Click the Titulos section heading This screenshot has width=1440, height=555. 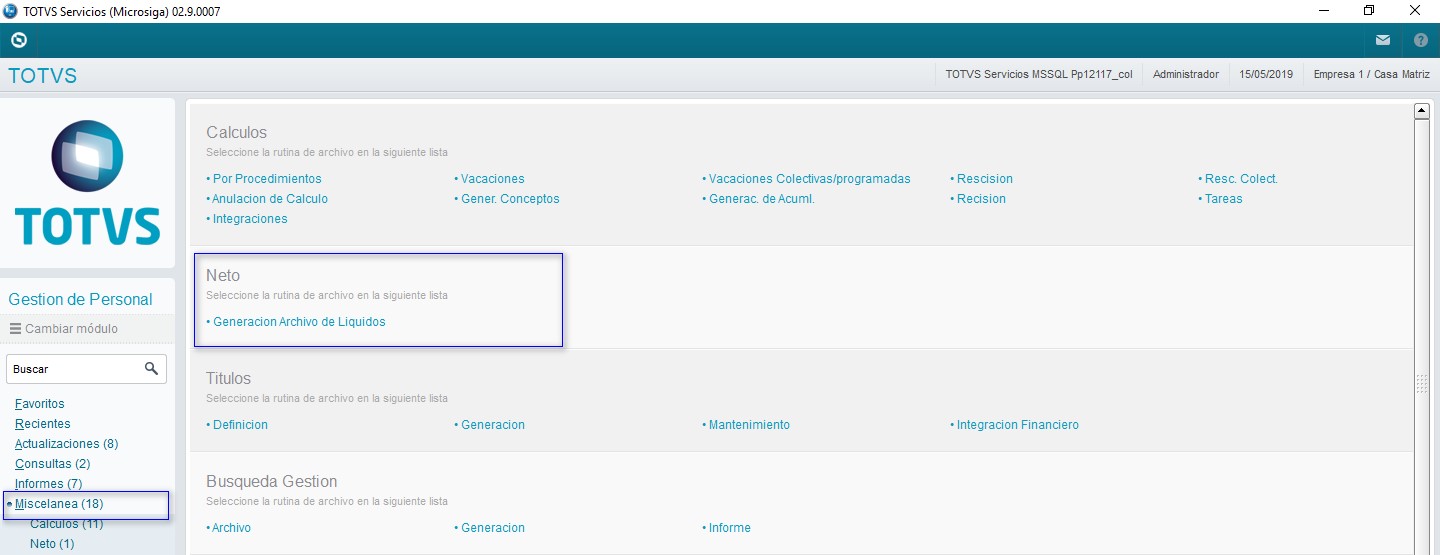click(x=229, y=378)
